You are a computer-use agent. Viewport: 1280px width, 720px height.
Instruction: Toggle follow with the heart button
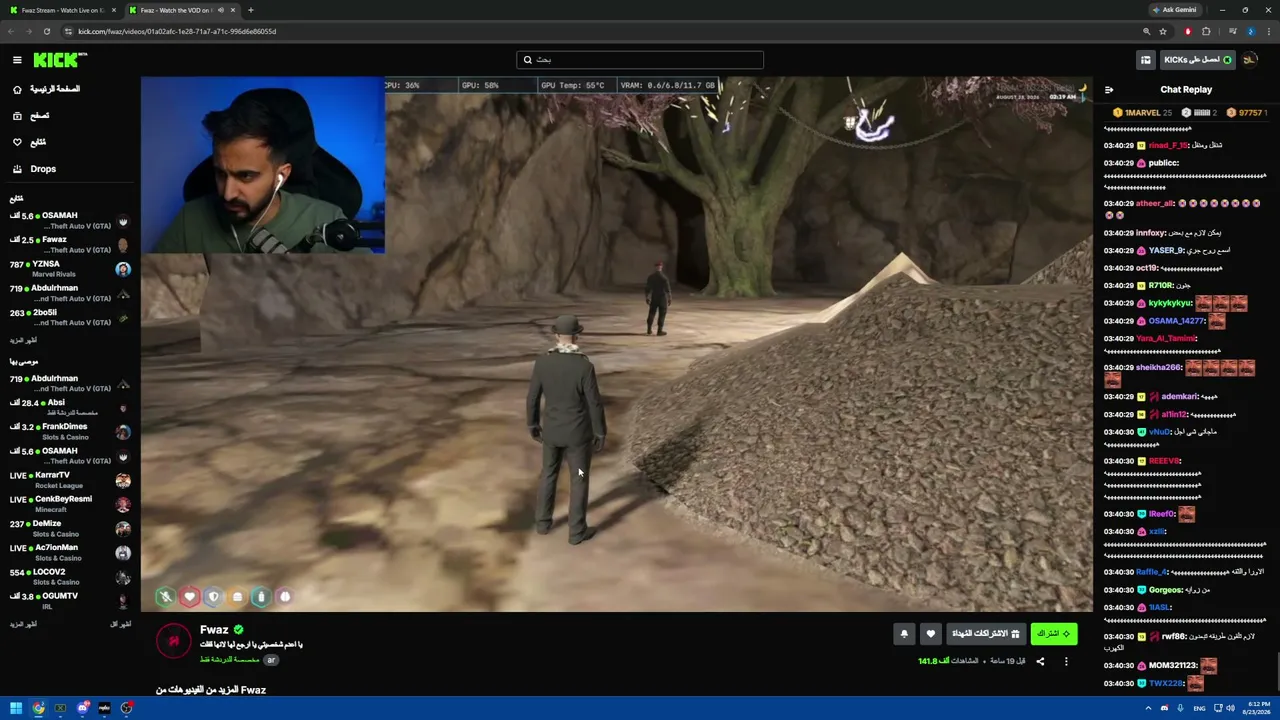pyautogui.click(x=930, y=634)
